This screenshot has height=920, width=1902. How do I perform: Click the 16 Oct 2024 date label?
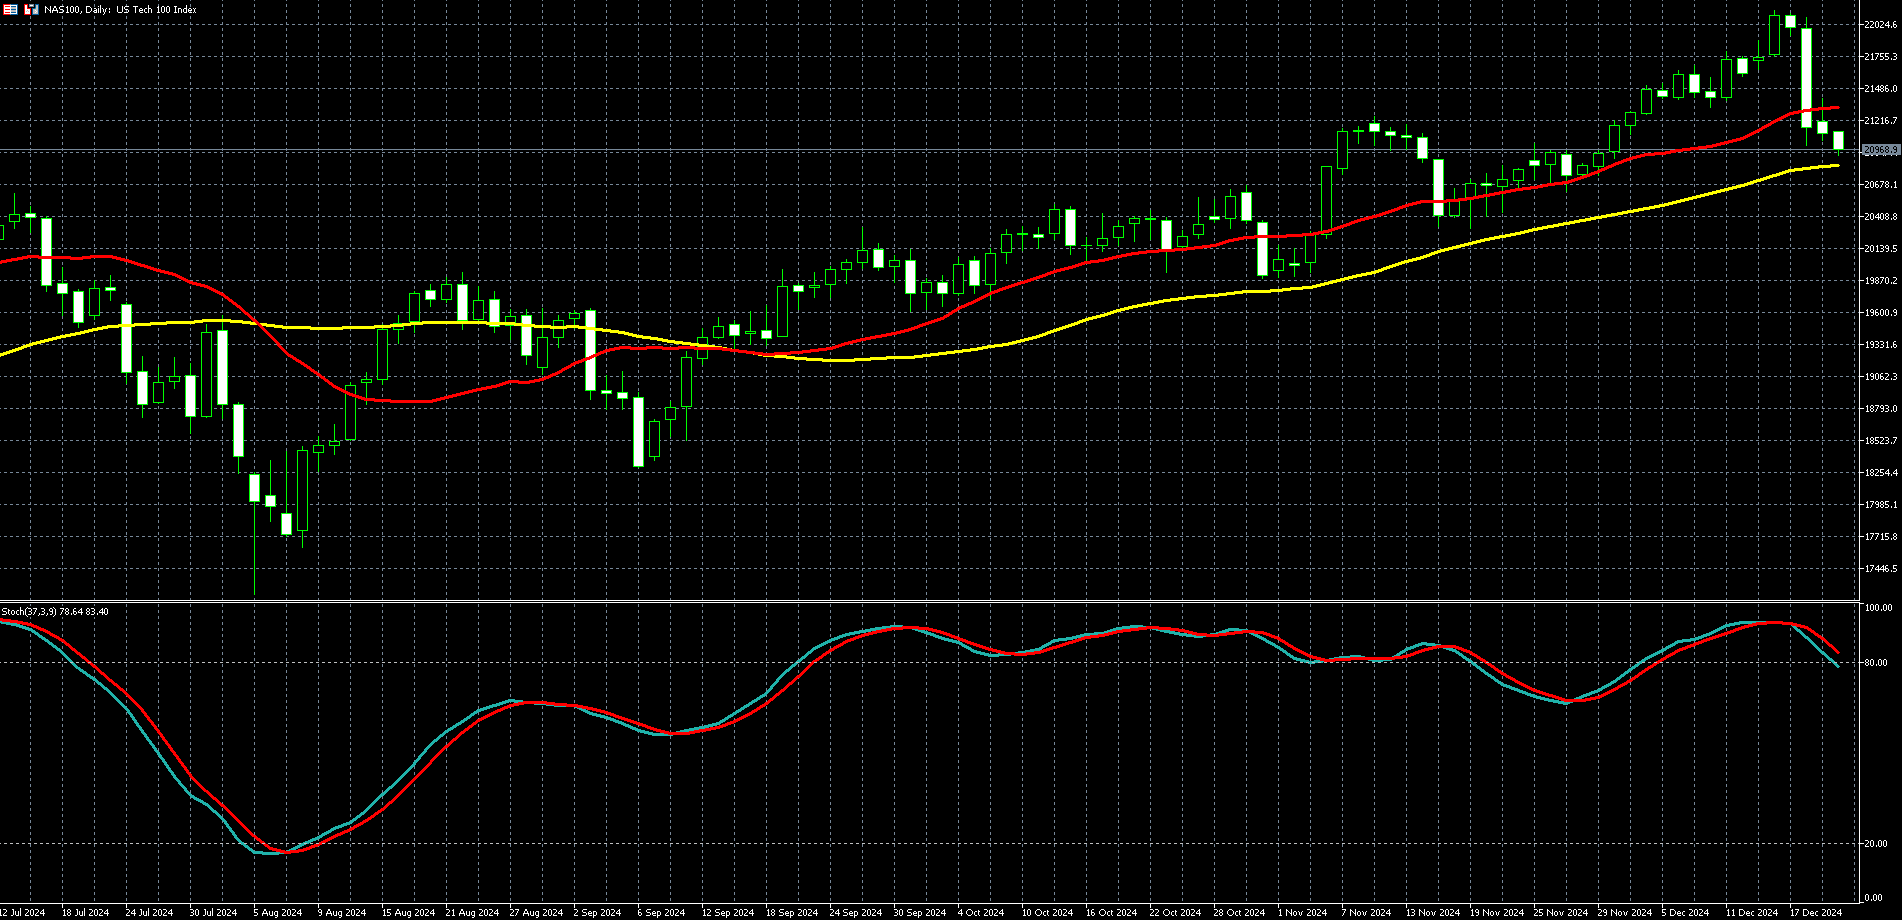1112,913
